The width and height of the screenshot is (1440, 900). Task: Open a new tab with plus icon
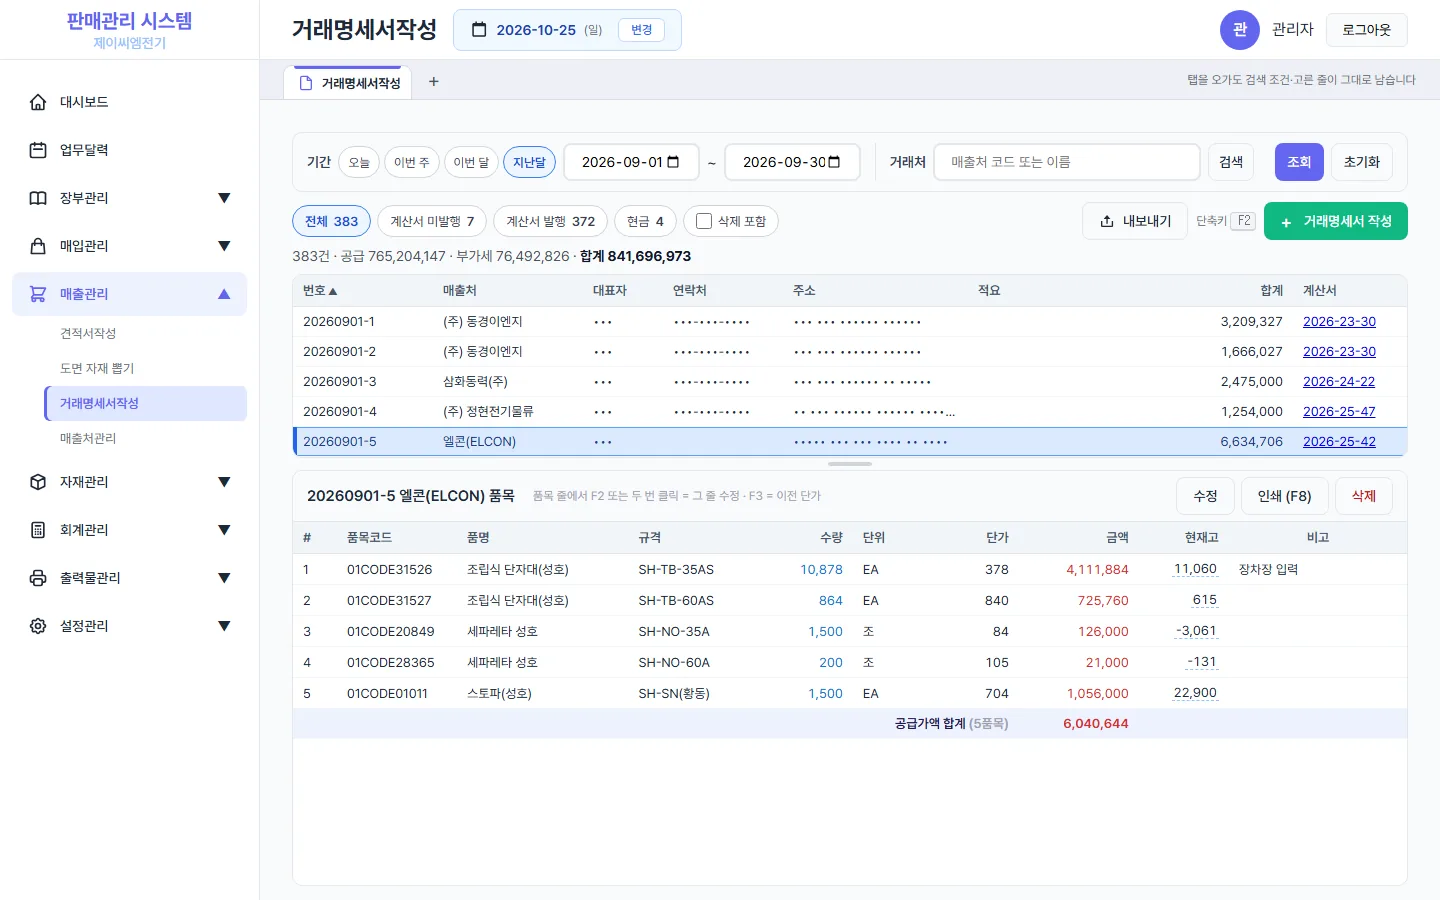(434, 82)
